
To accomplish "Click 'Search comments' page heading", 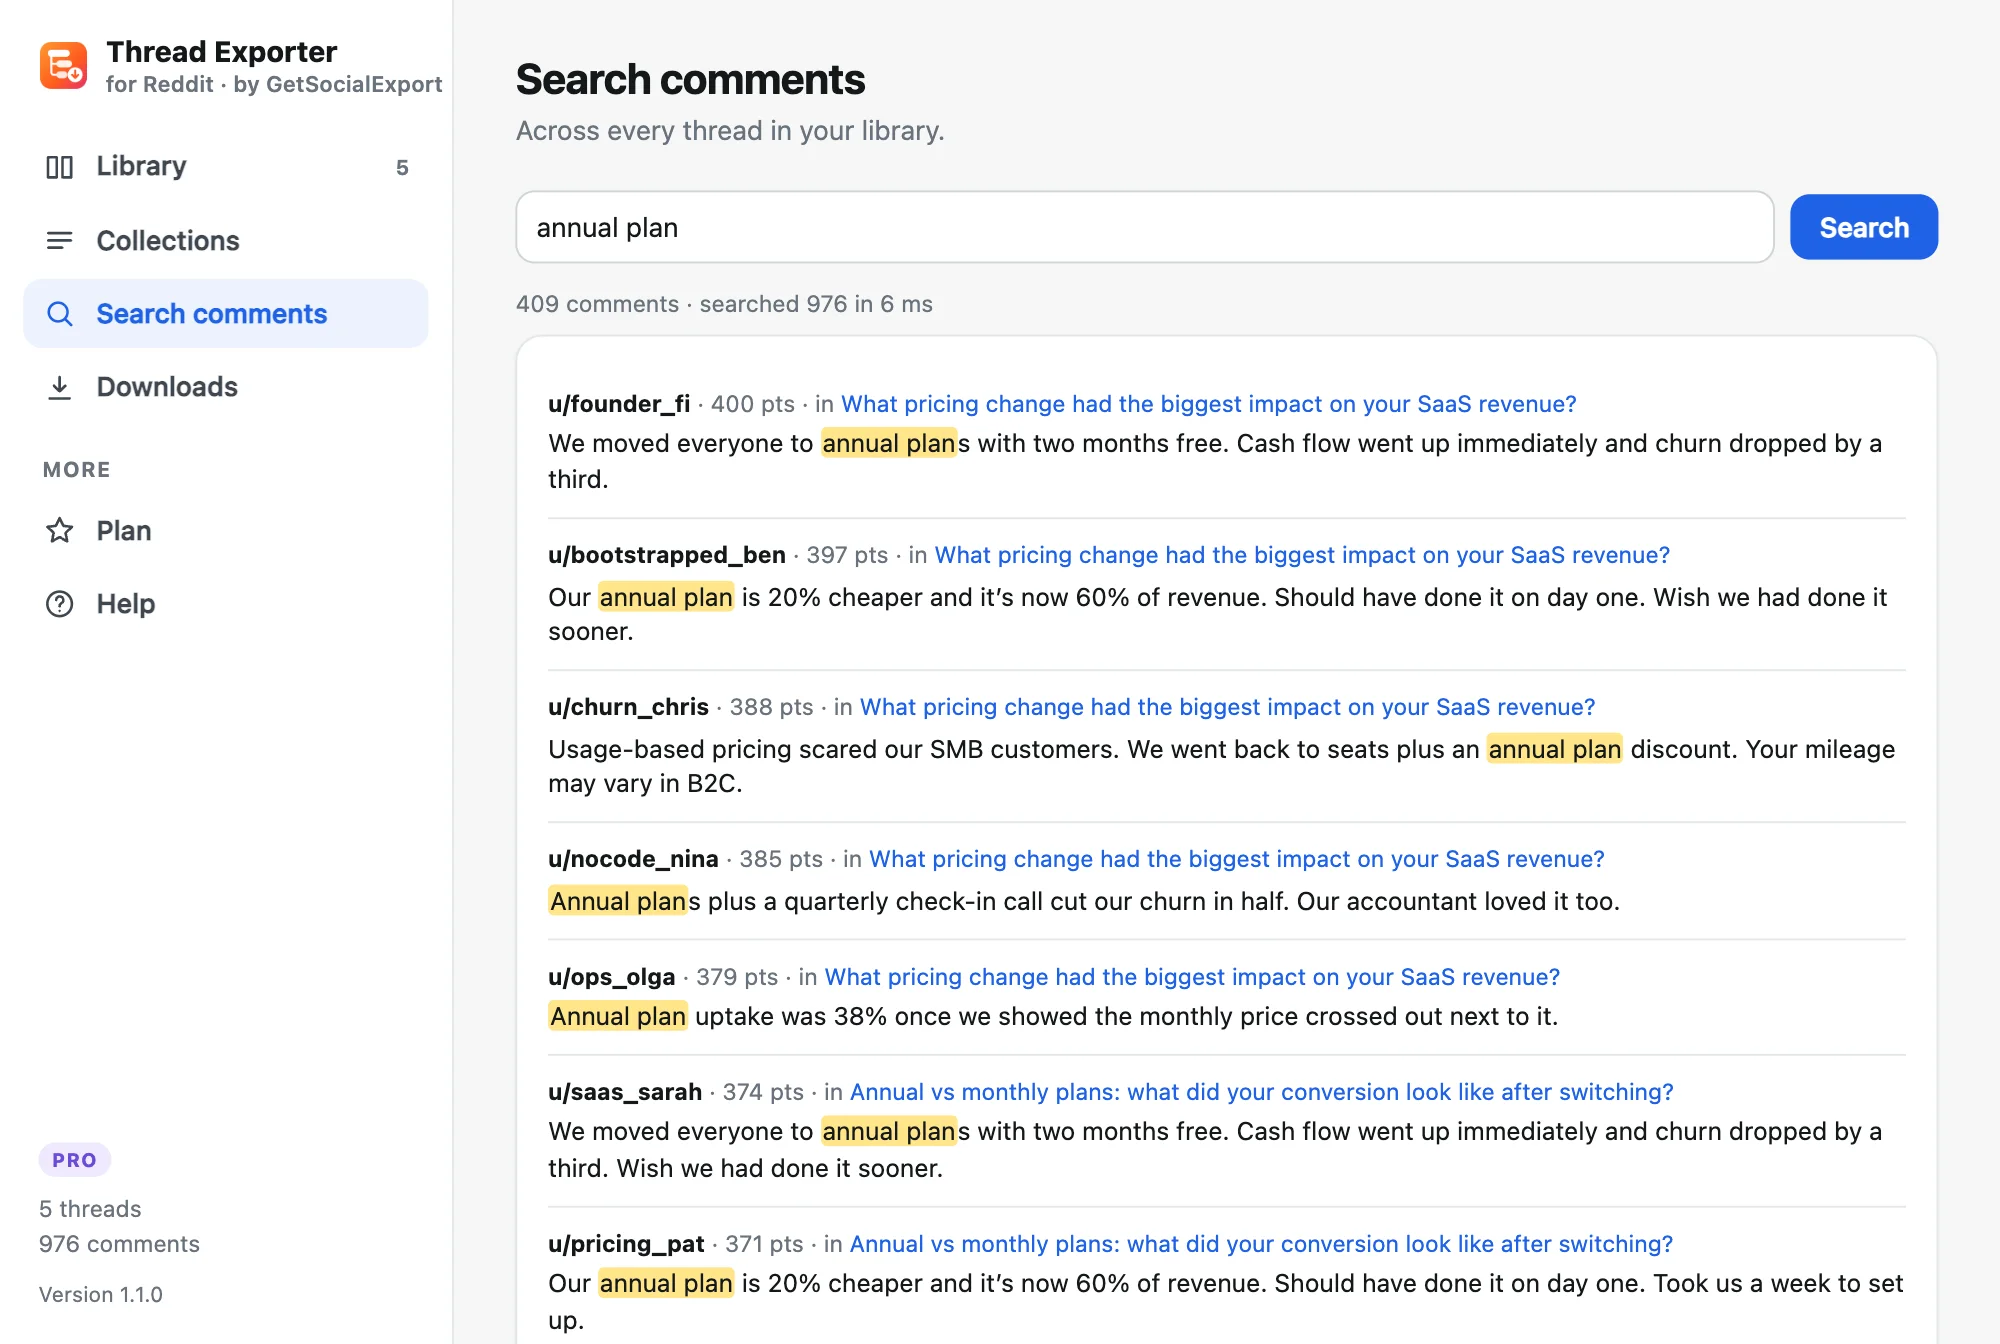I will (x=690, y=80).
